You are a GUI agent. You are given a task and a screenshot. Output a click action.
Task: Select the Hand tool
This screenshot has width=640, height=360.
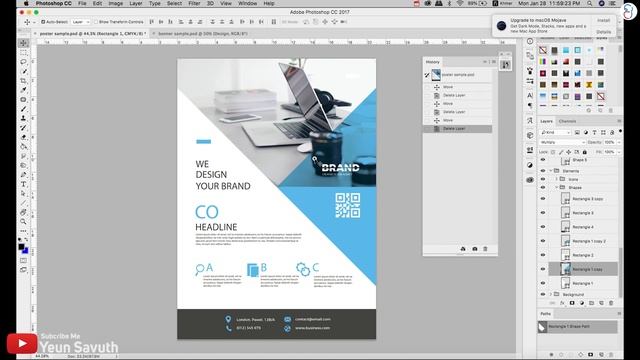point(23,212)
